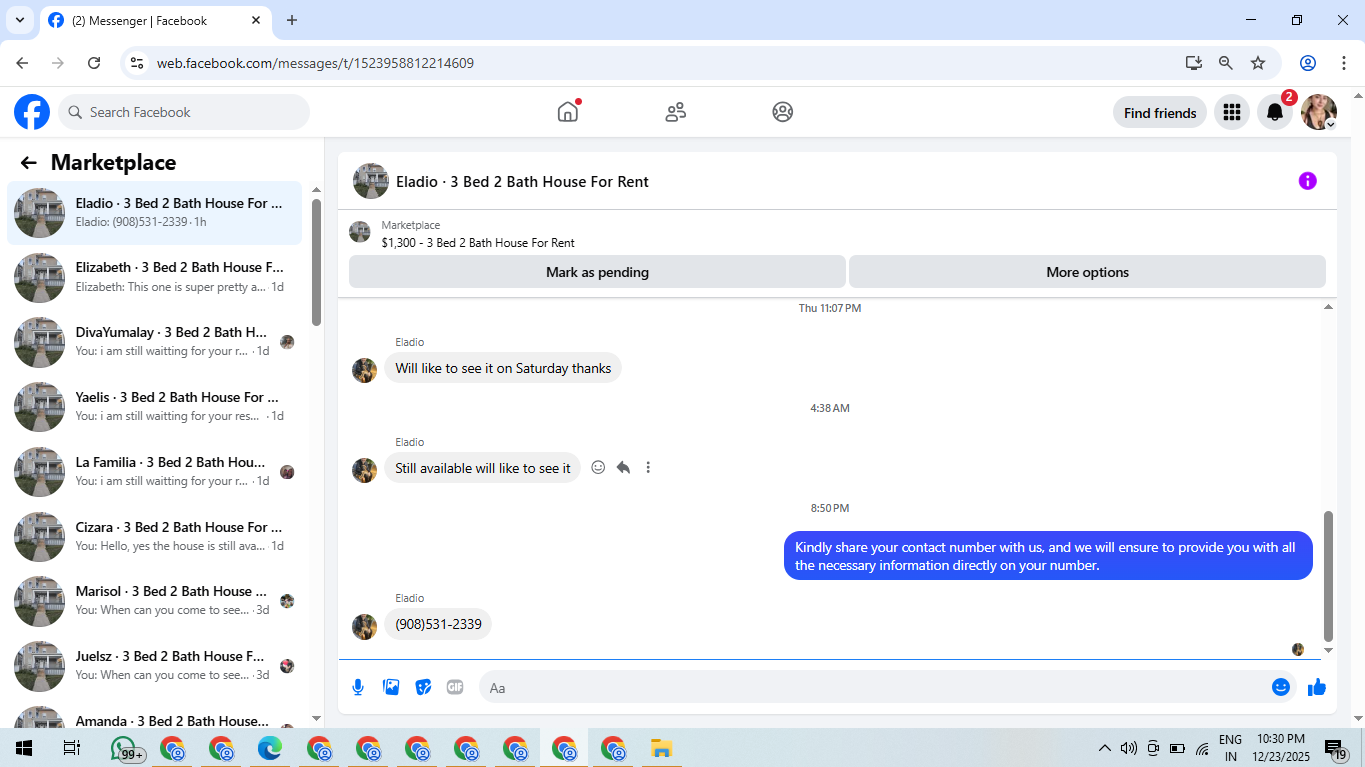
Task: Open the volume control in system tray
Action: 1129,748
